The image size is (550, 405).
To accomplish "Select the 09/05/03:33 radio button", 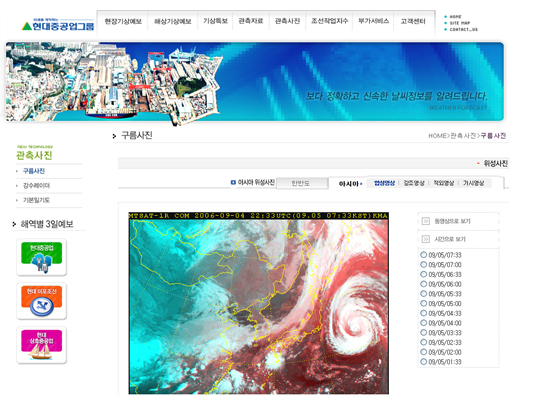I will (x=423, y=333).
